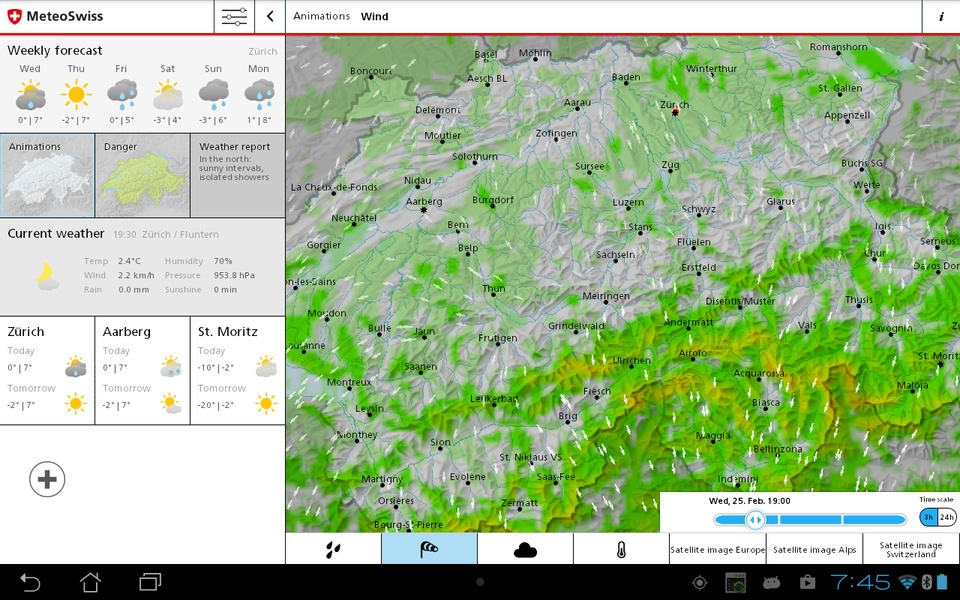Click Aarberg today snow-sun icon
Image resolution: width=960 pixels, height=600 pixels.
pyautogui.click(x=171, y=366)
